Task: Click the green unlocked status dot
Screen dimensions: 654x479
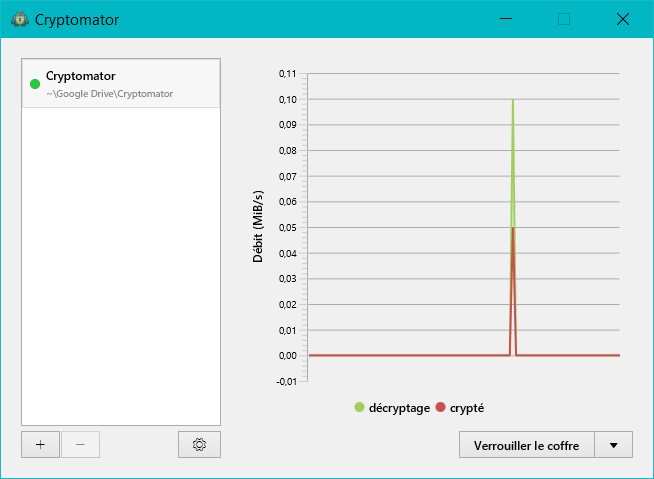Action: [35, 84]
